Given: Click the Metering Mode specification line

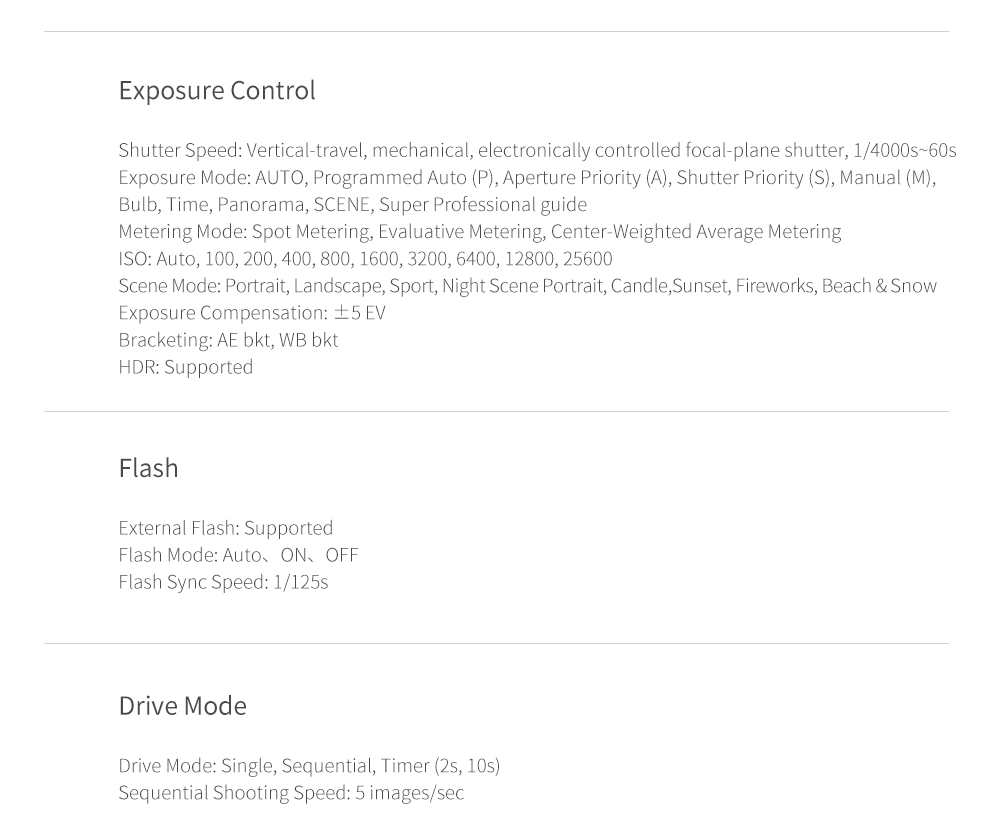Looking at the screenshot, I should 479,231.
